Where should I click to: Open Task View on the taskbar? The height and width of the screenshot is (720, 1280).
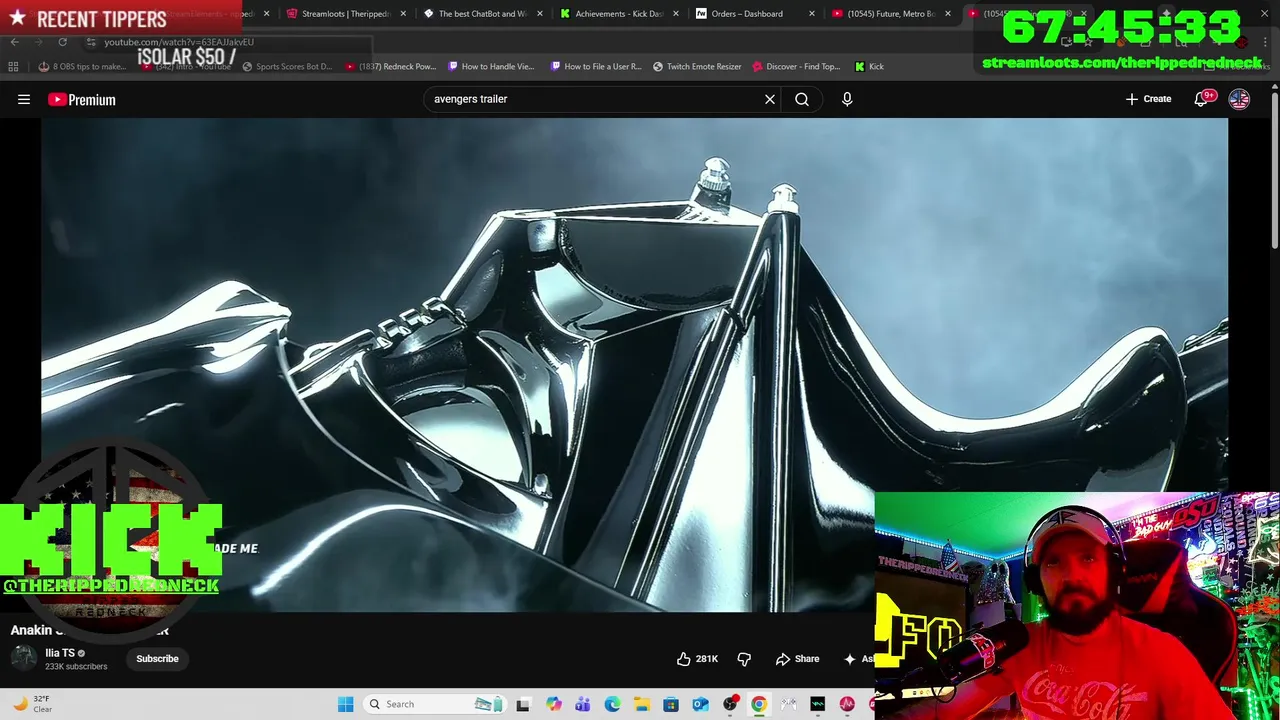(523, 704)
